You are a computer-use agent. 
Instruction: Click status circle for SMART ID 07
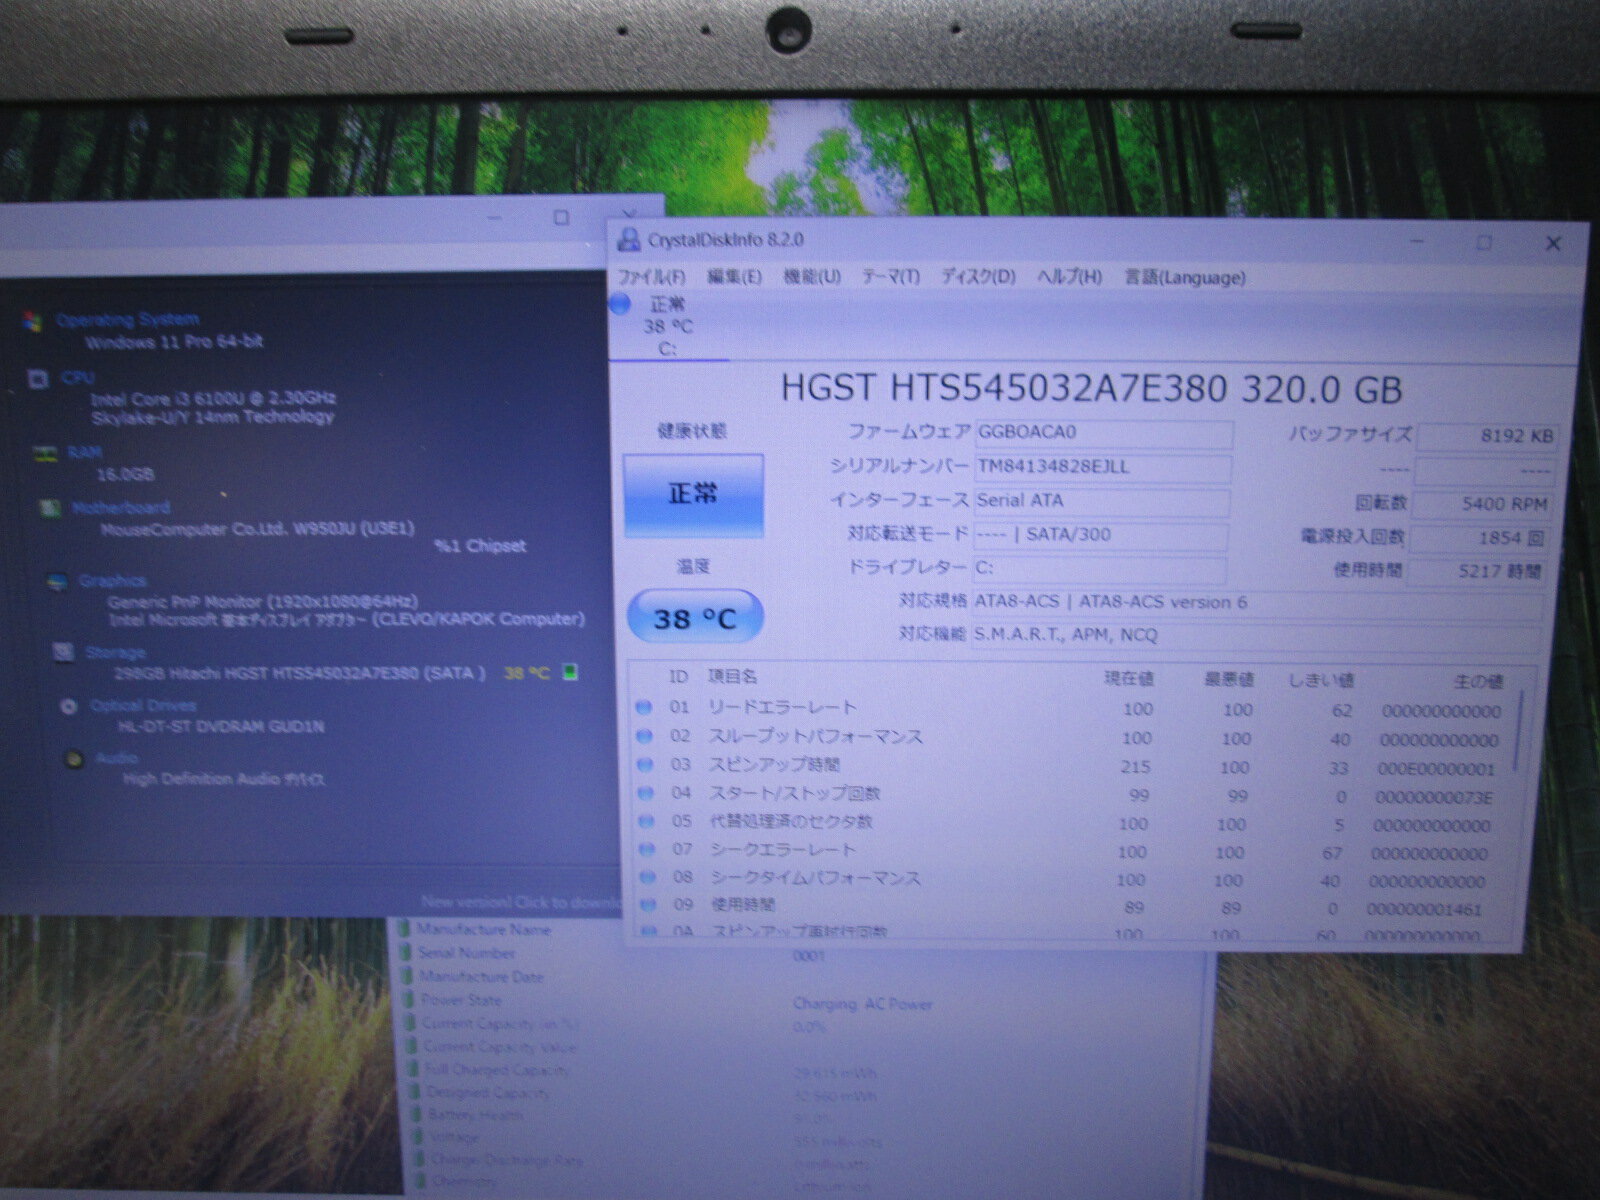point(647,850)
